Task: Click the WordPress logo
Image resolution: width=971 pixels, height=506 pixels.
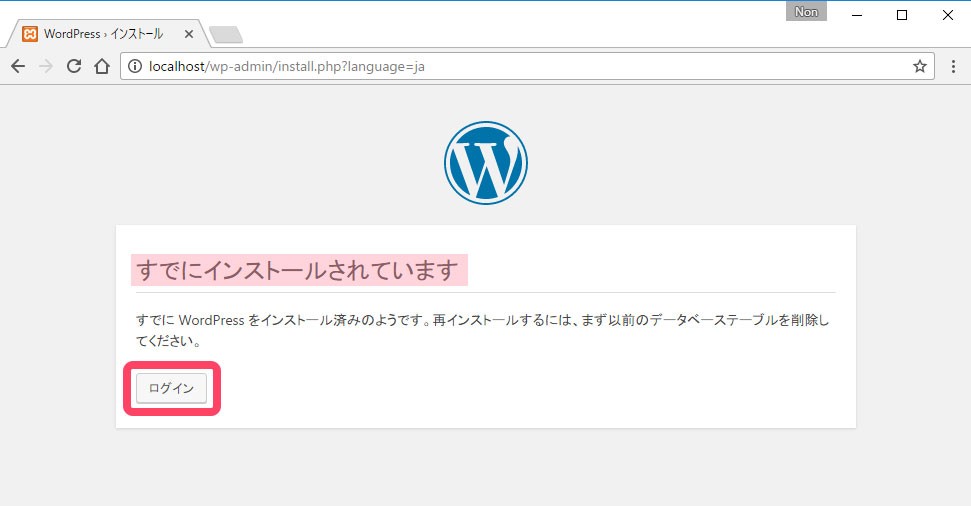Action: 486,163
